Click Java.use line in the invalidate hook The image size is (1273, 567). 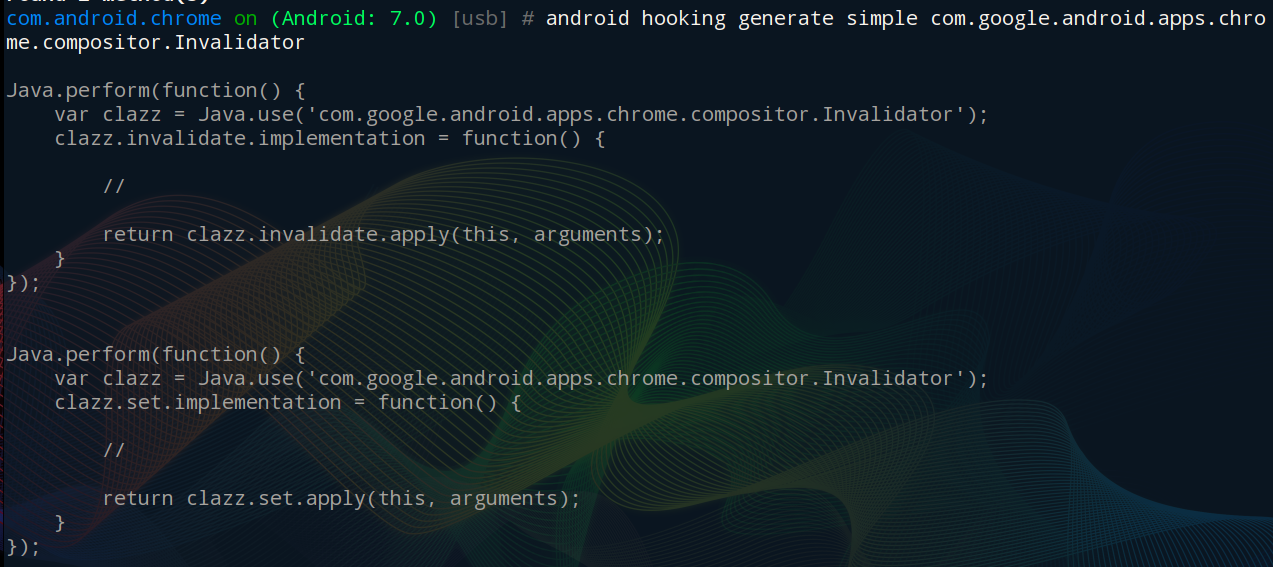tap(522, 115)
